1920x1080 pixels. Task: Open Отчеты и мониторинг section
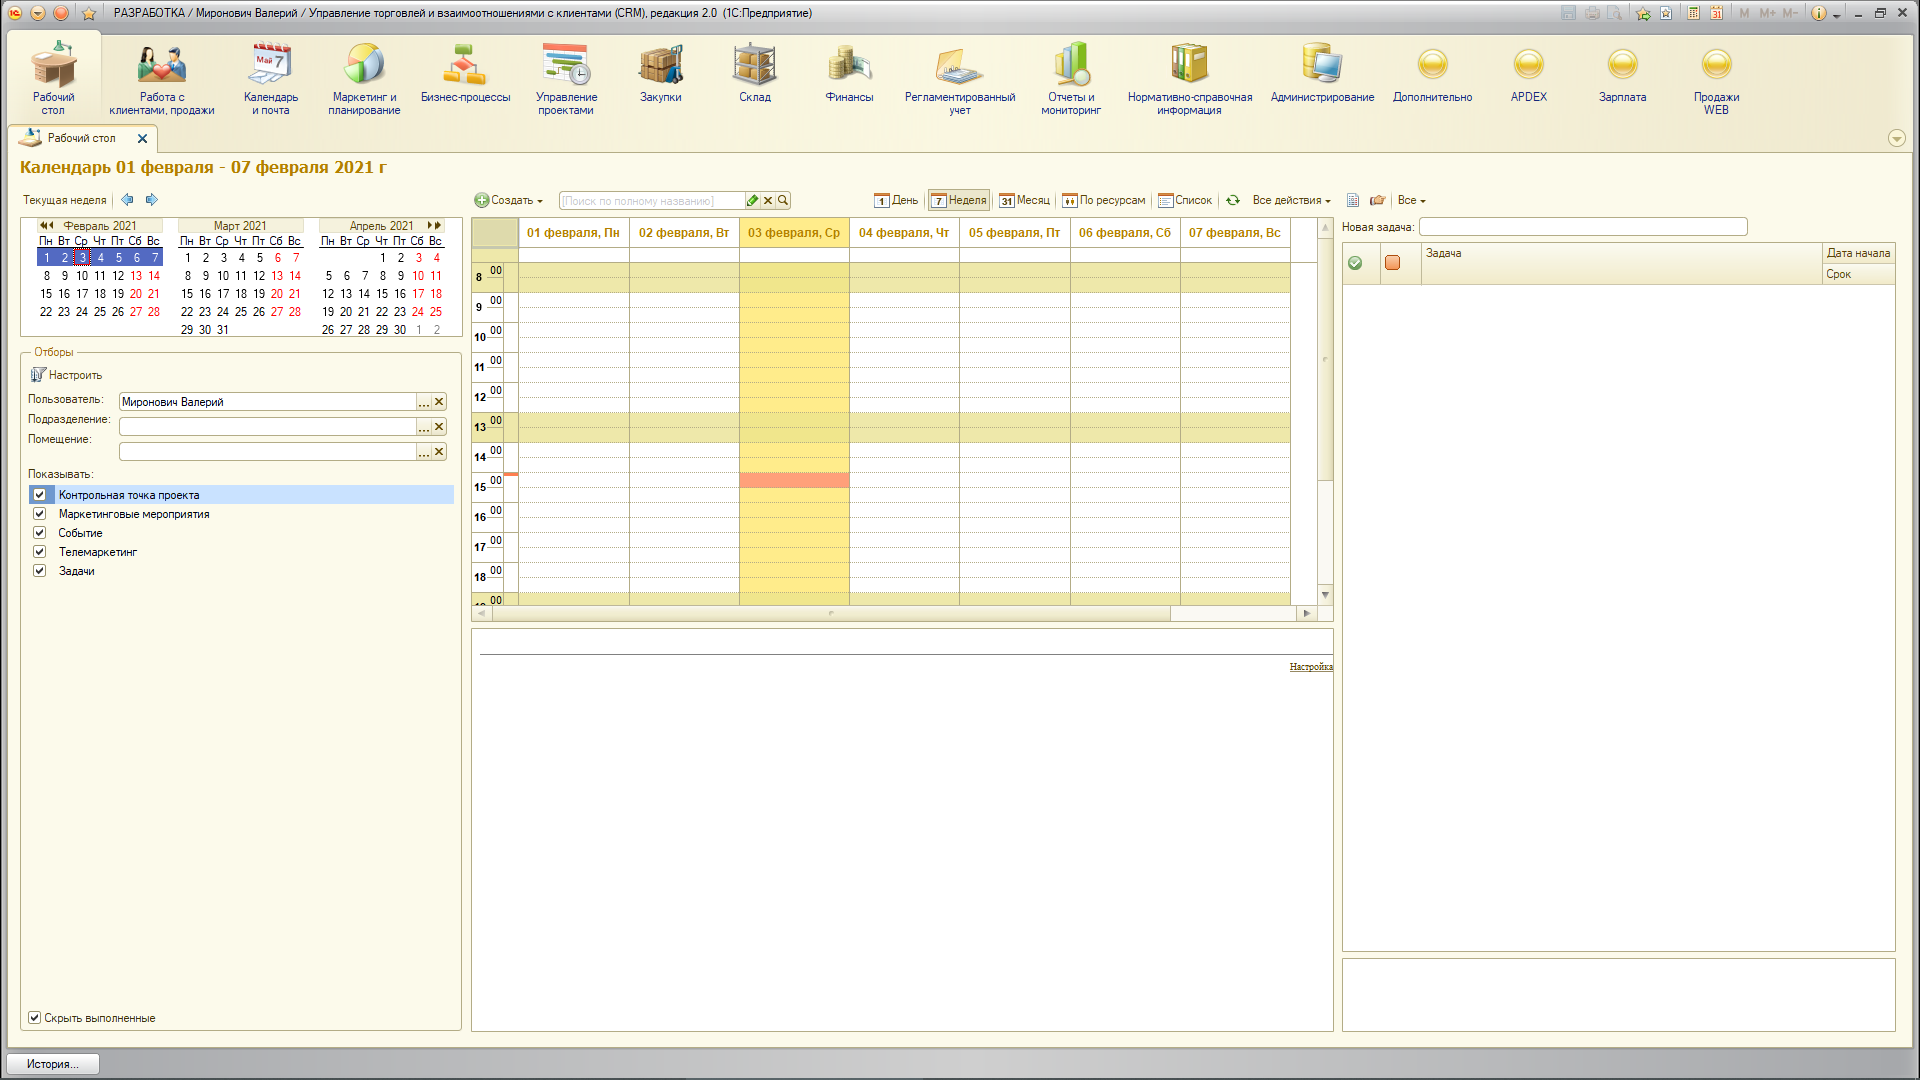[1071, 78]
